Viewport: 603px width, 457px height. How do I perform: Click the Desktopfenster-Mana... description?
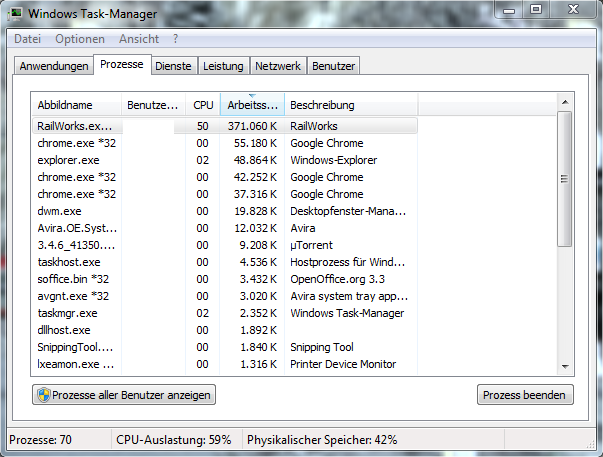point(348,211)
